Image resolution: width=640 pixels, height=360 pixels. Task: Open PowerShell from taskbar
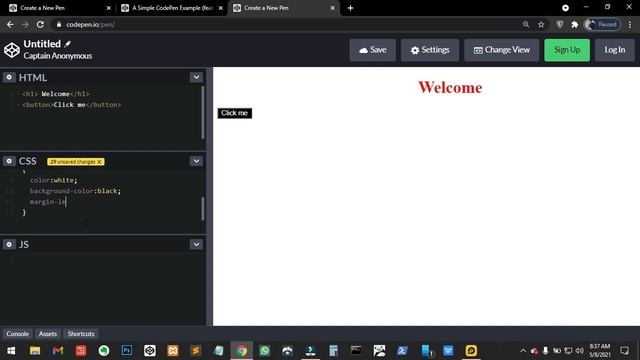tap(402, 351)
